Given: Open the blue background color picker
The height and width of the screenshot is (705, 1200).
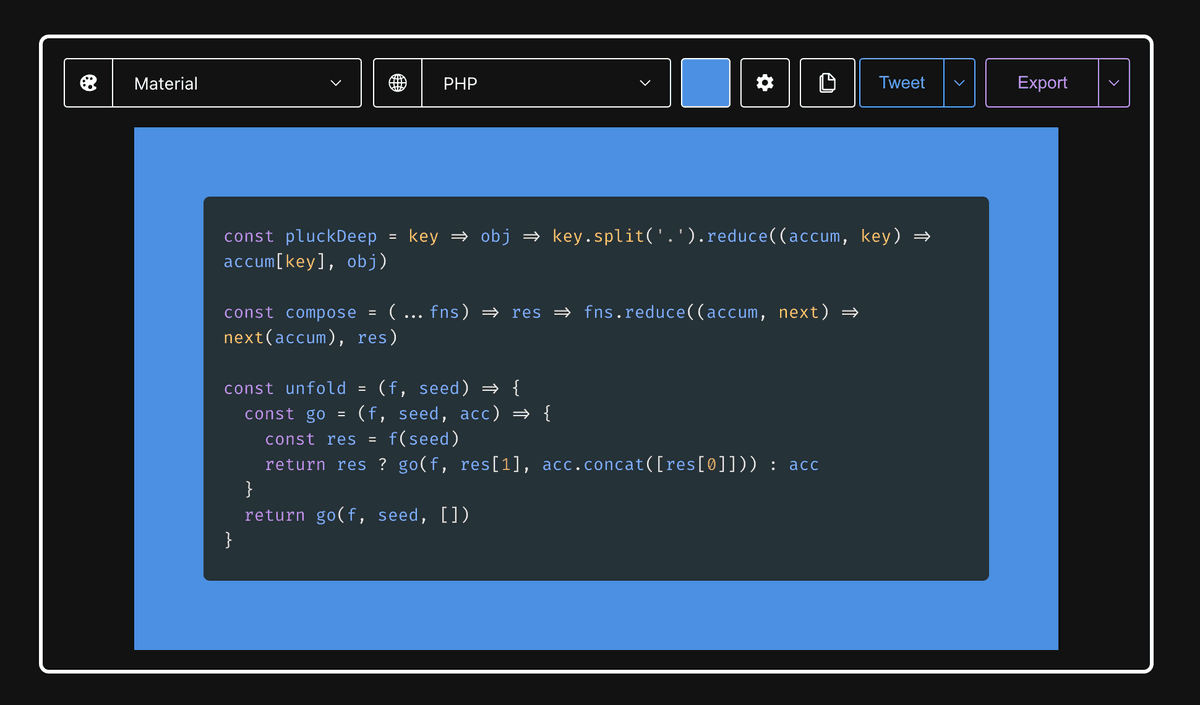Looking at the screenshot, I should (x=706, y=83).
